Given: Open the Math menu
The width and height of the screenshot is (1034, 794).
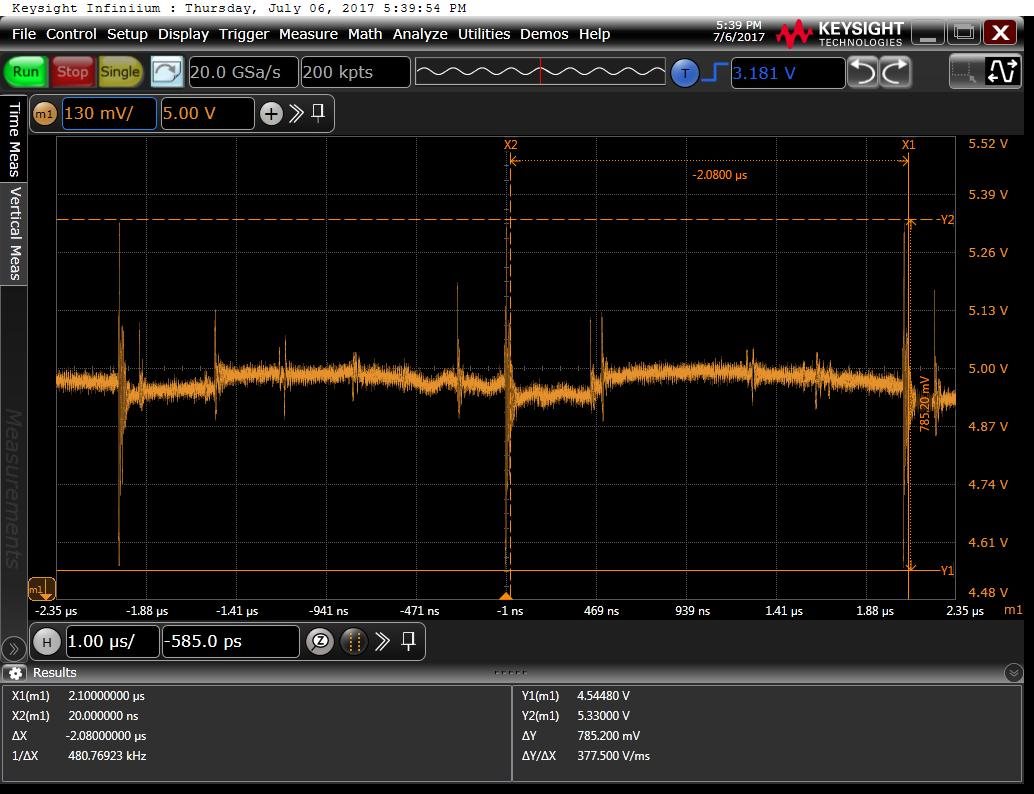Looking at the screenshot, I should [365, 34].
